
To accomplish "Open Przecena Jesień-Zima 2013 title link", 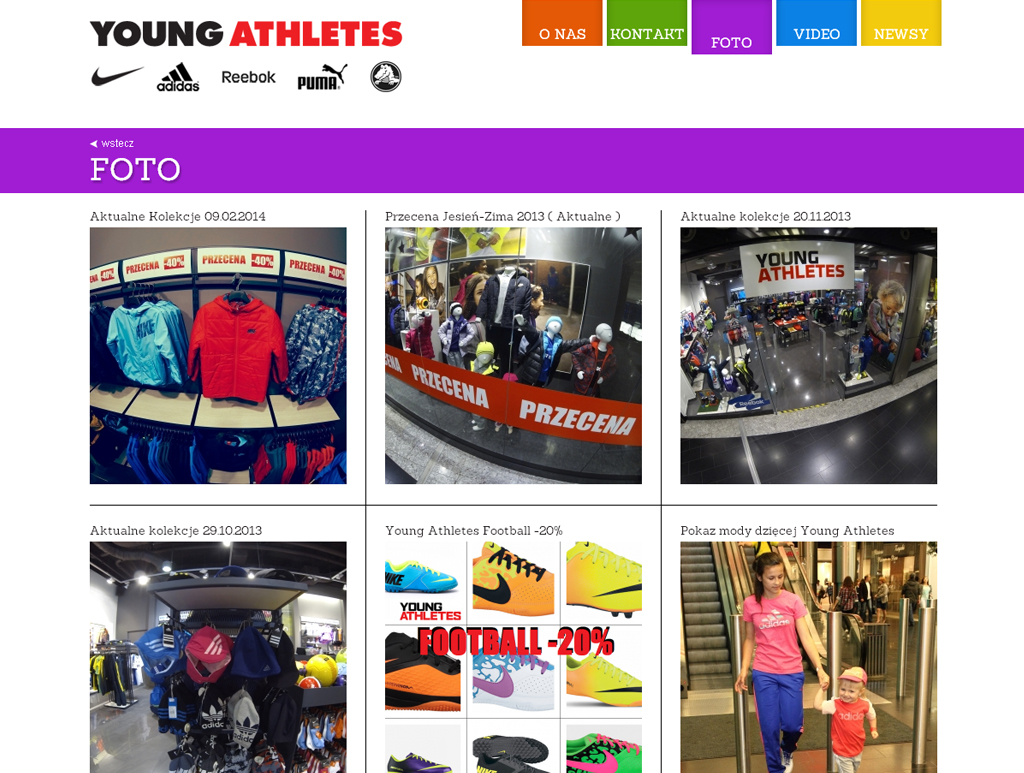I will click(x=503, y=216).
